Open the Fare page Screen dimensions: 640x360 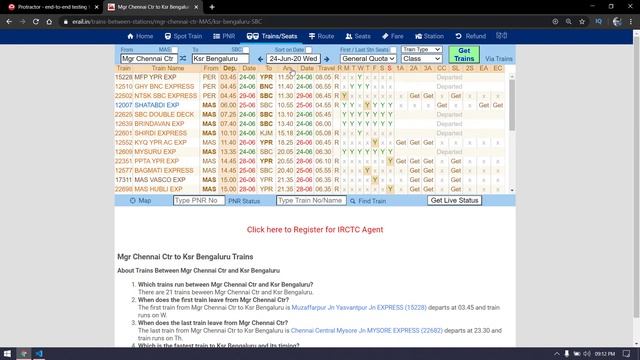393,36
